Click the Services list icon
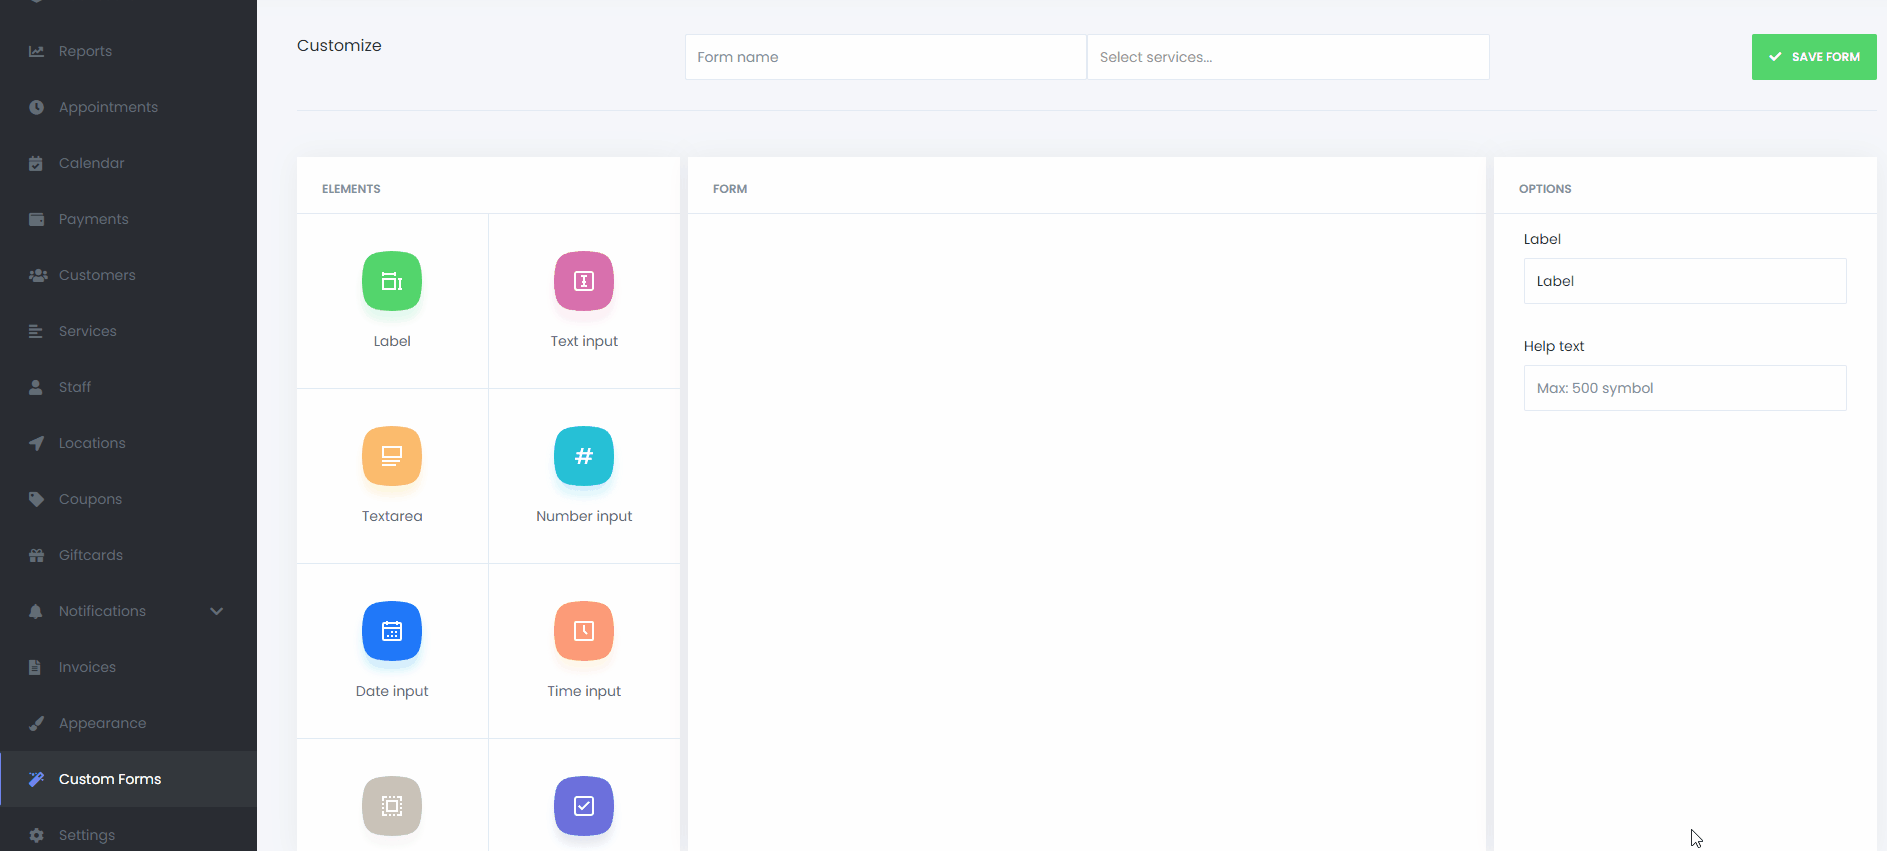The image size is (1887, 851). click(36, 331)
